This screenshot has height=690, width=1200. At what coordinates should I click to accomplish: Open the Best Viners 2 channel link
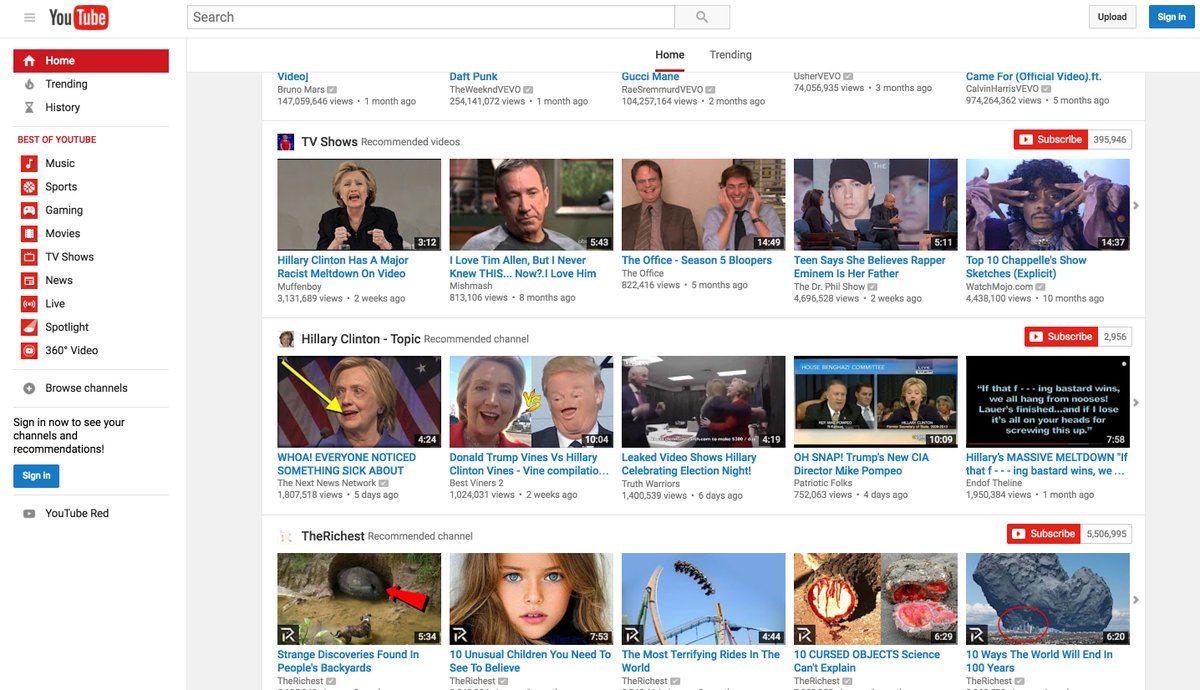click(x=477, y=484)
